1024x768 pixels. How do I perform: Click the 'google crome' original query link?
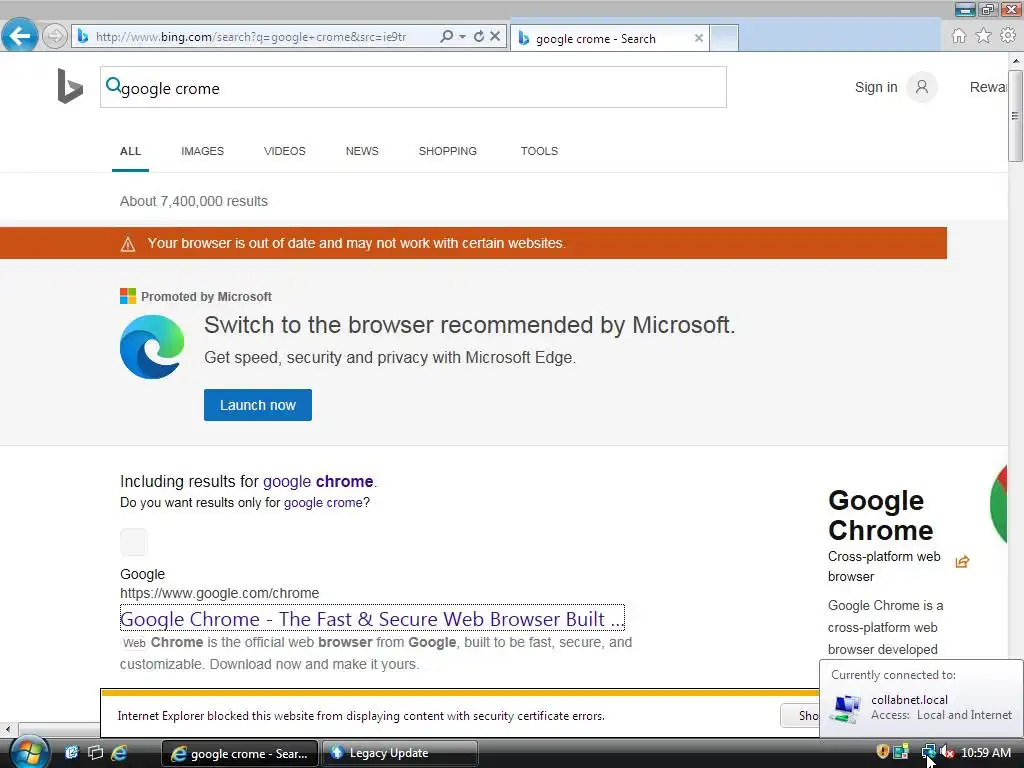[x=323, y=502]
